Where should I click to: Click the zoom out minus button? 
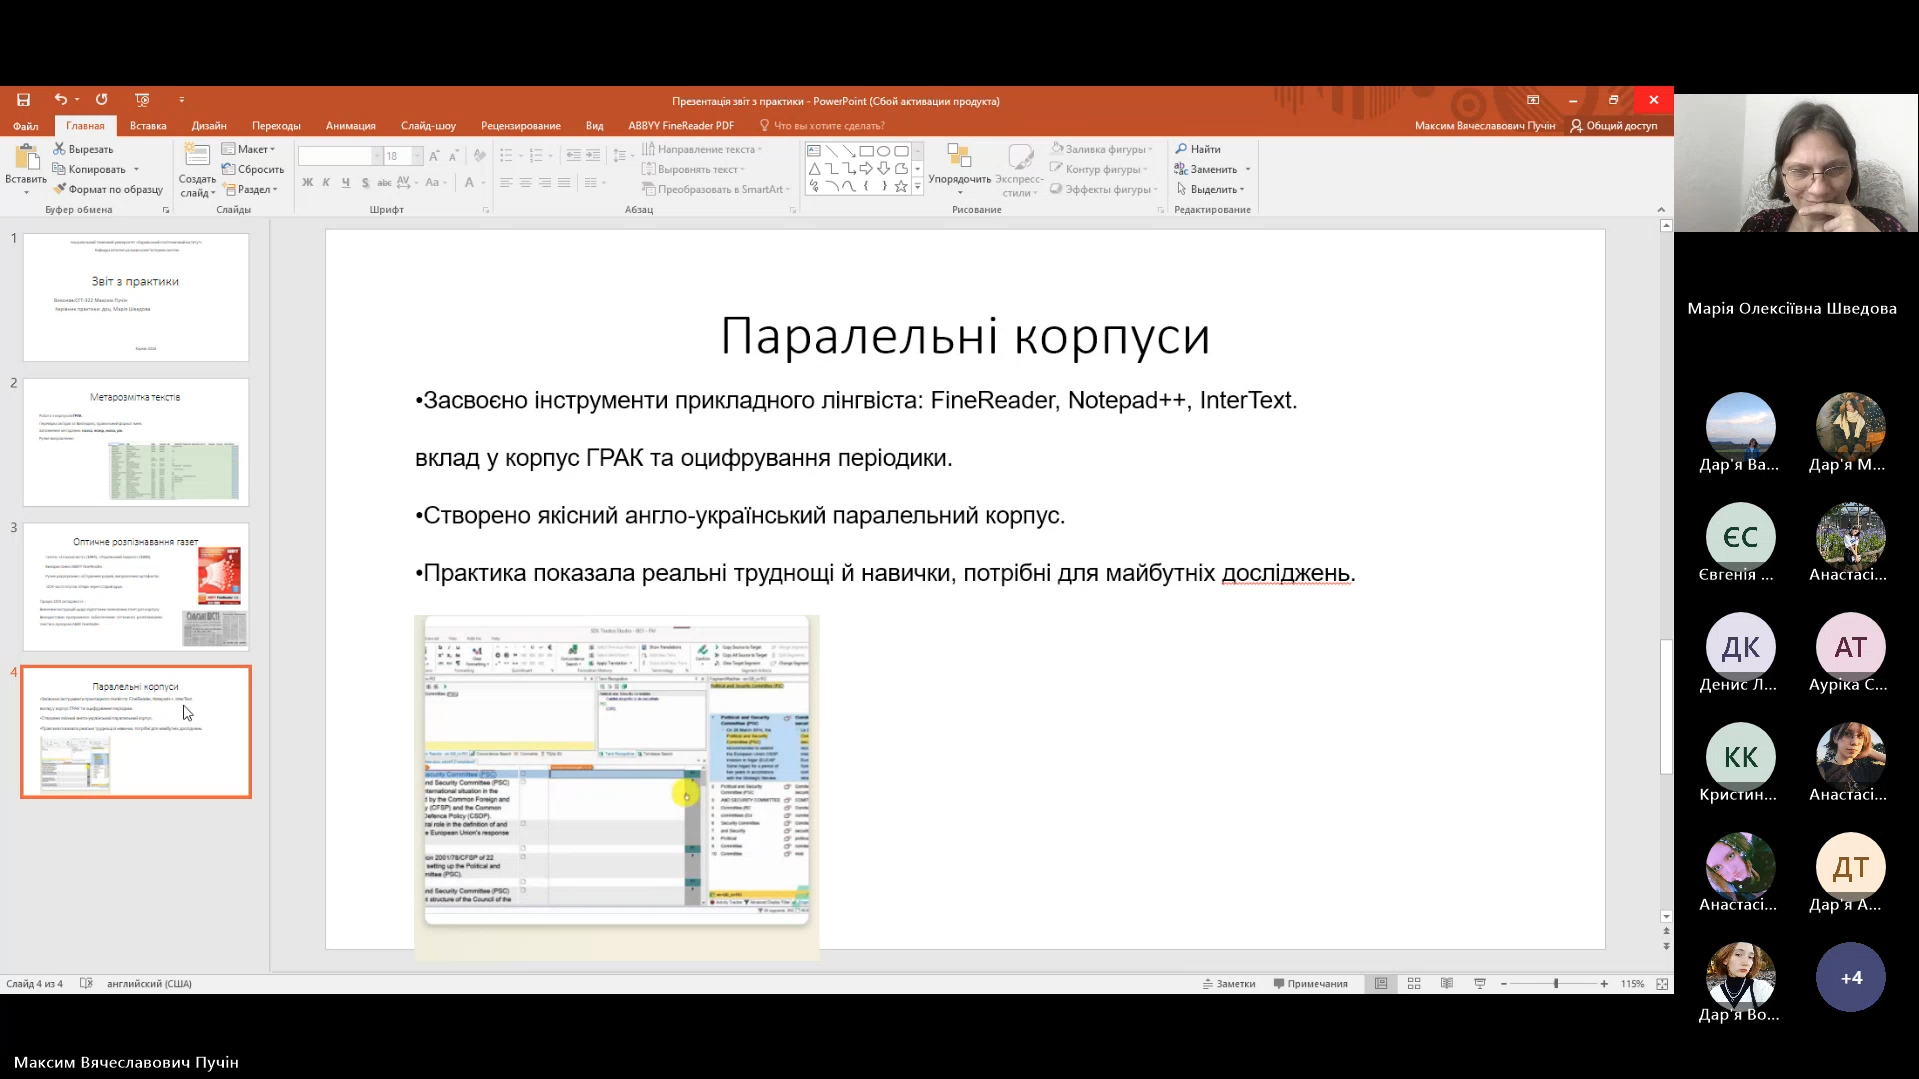[1503, 984]
